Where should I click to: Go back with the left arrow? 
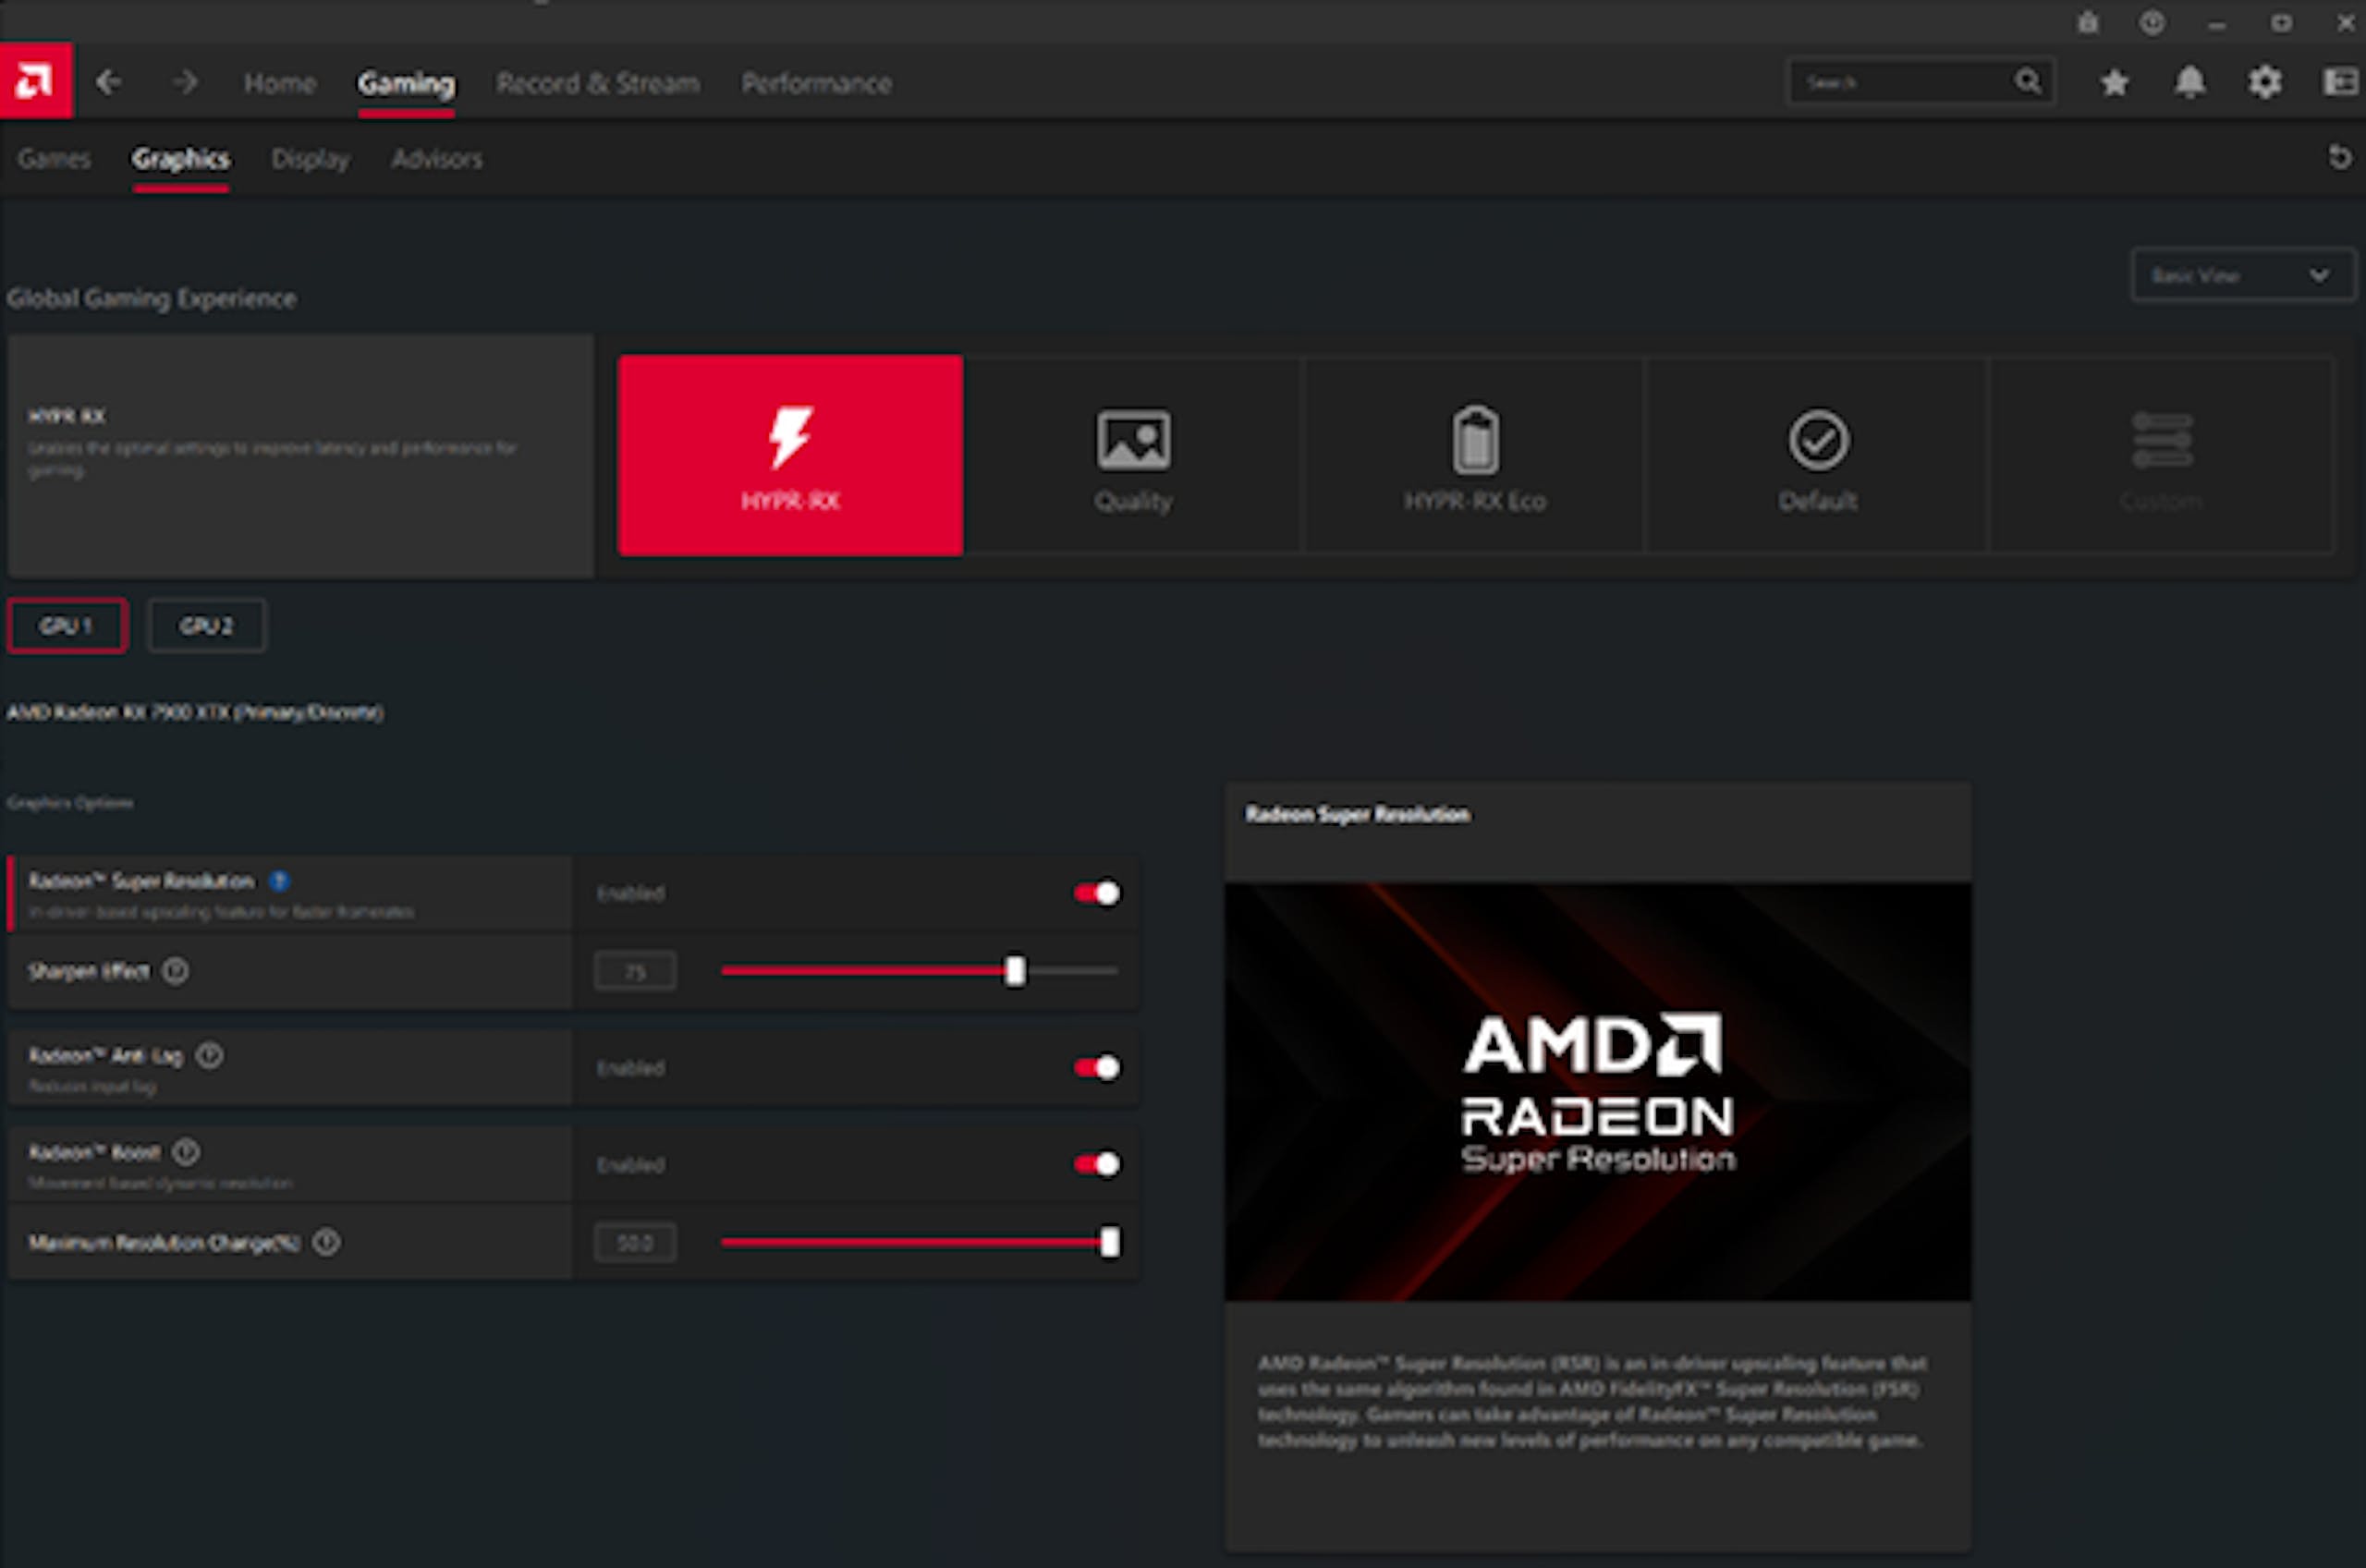tap(109, 82)
